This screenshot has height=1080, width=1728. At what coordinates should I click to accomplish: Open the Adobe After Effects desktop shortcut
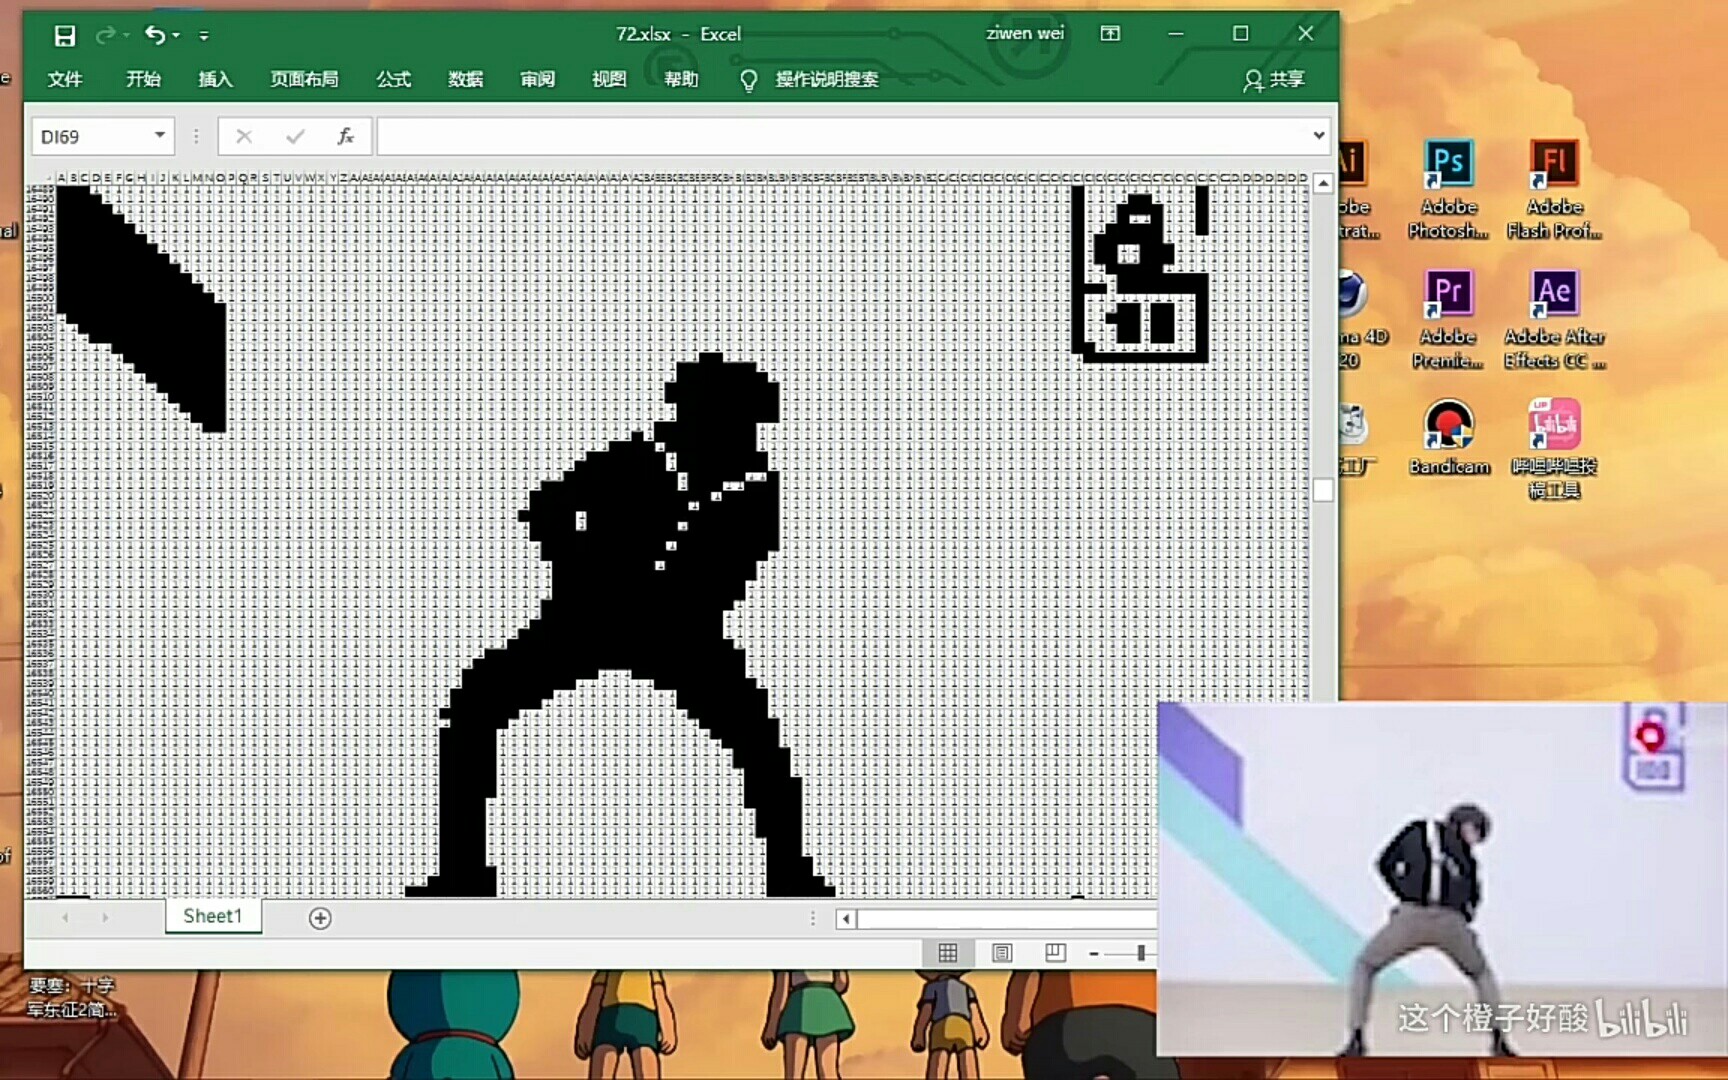(x=1554, y=318)
